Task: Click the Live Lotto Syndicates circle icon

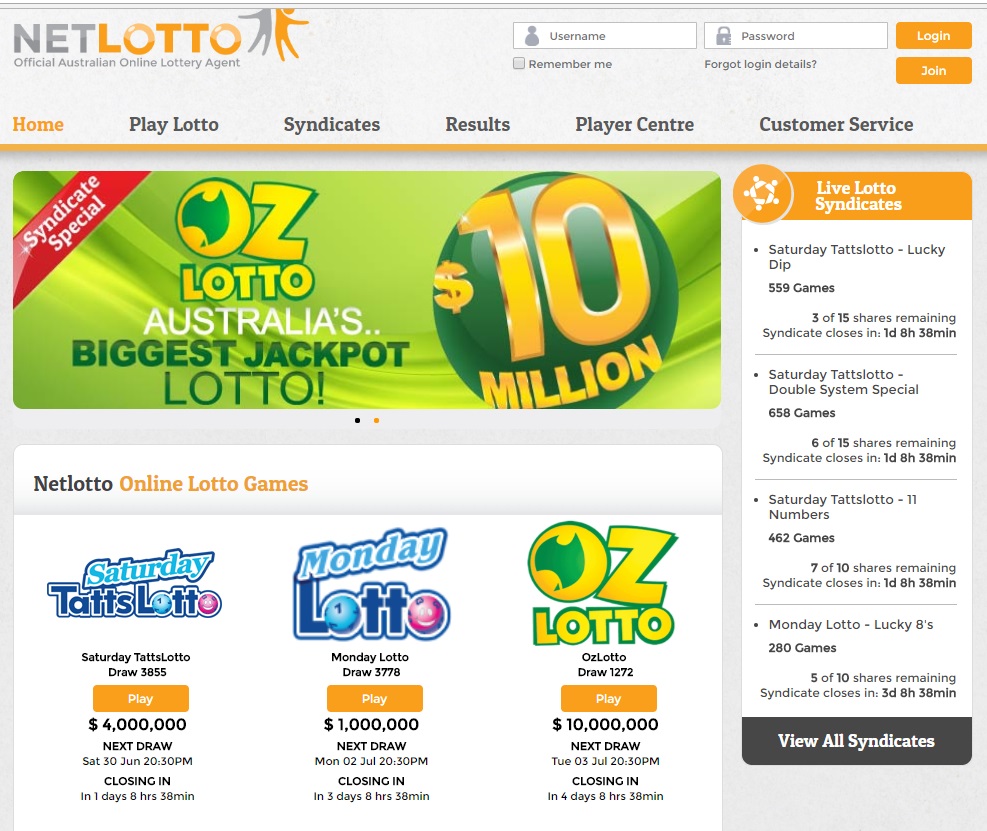Action: 762,193
